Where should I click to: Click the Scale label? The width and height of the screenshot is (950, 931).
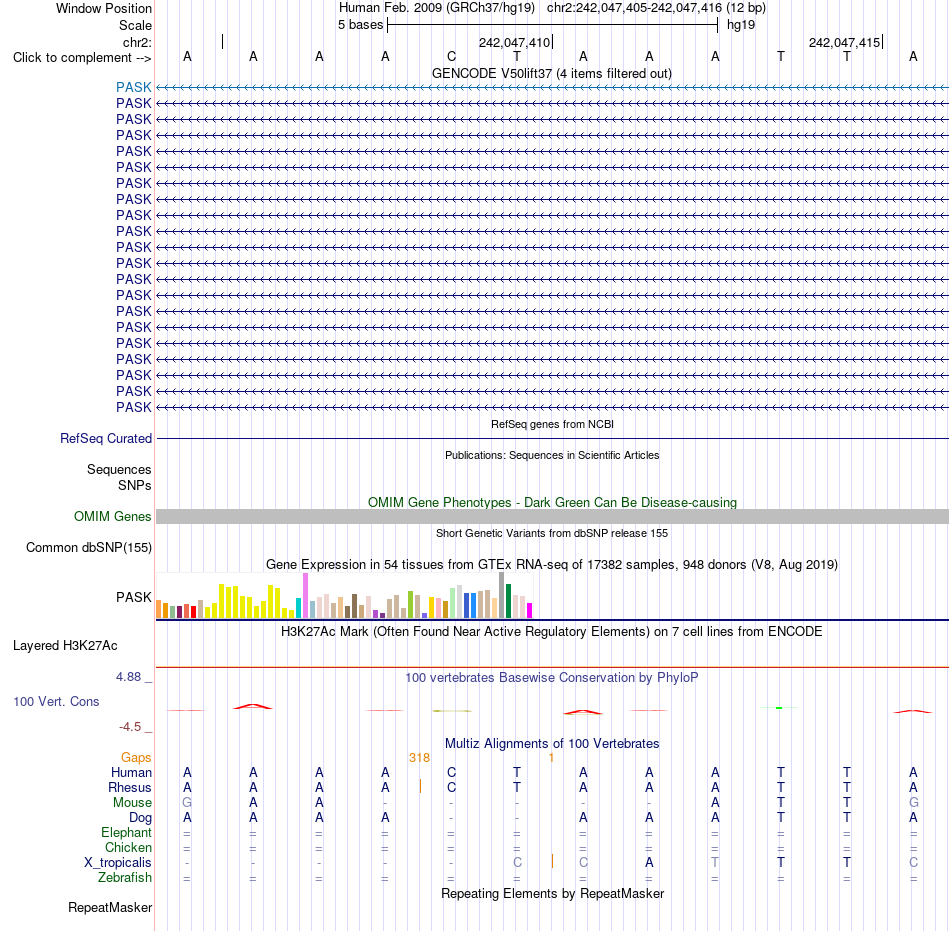pyautogui.click(x=135, y=25)
